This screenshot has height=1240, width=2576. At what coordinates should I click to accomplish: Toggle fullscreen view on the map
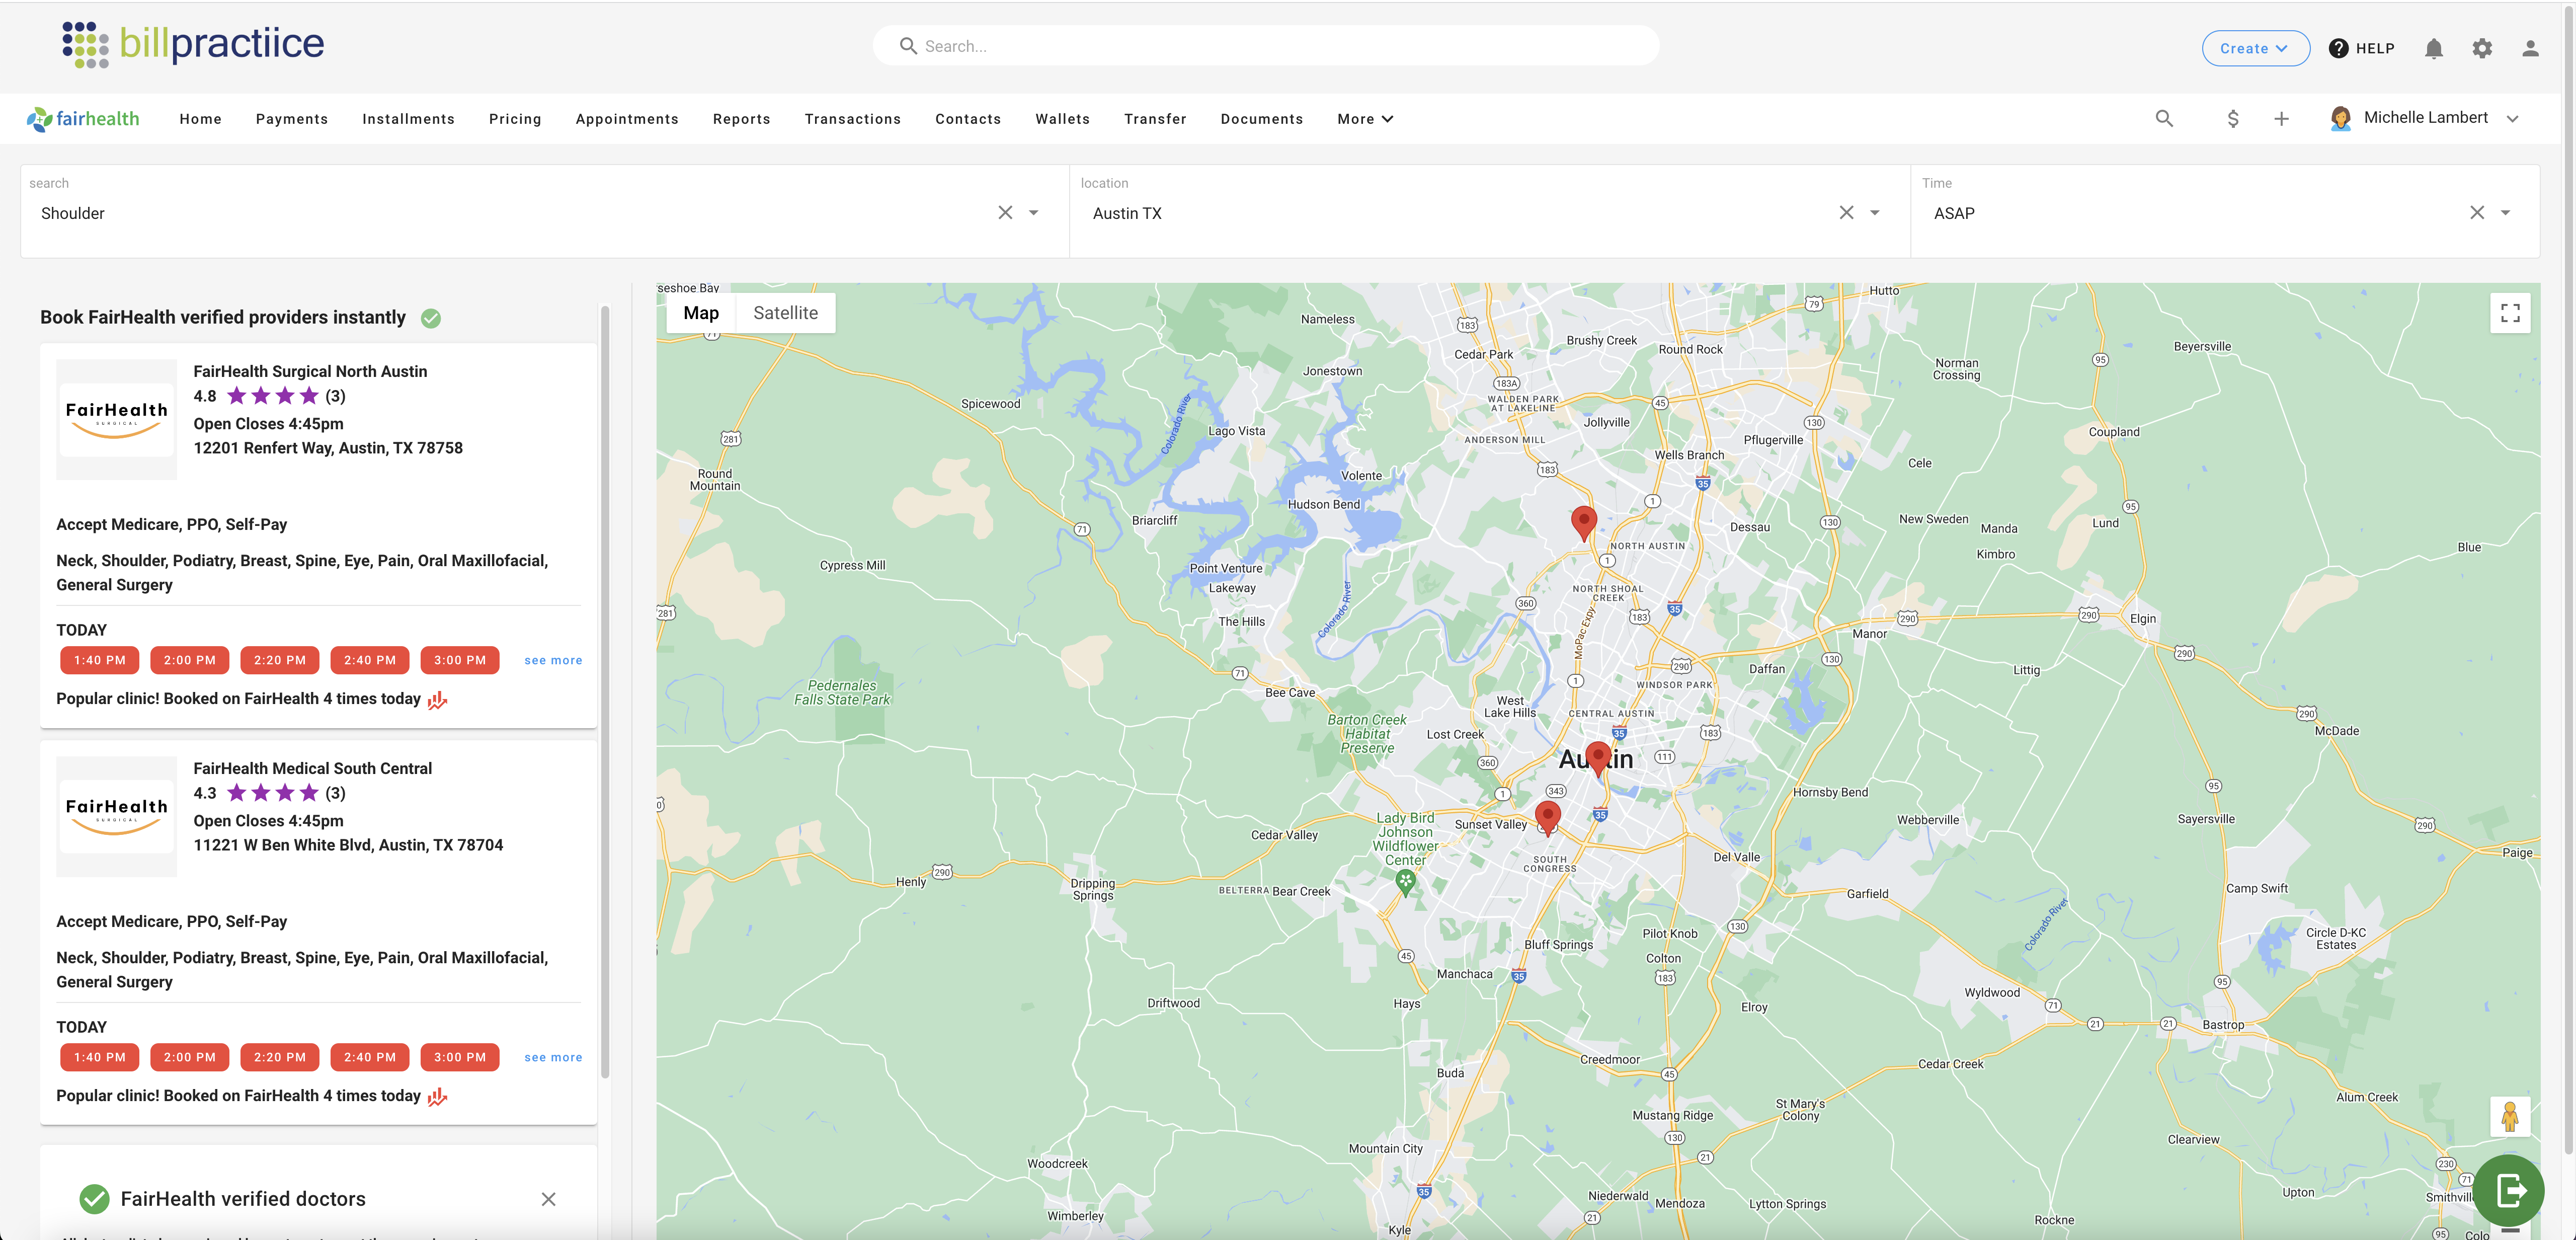coord(2509,313)
